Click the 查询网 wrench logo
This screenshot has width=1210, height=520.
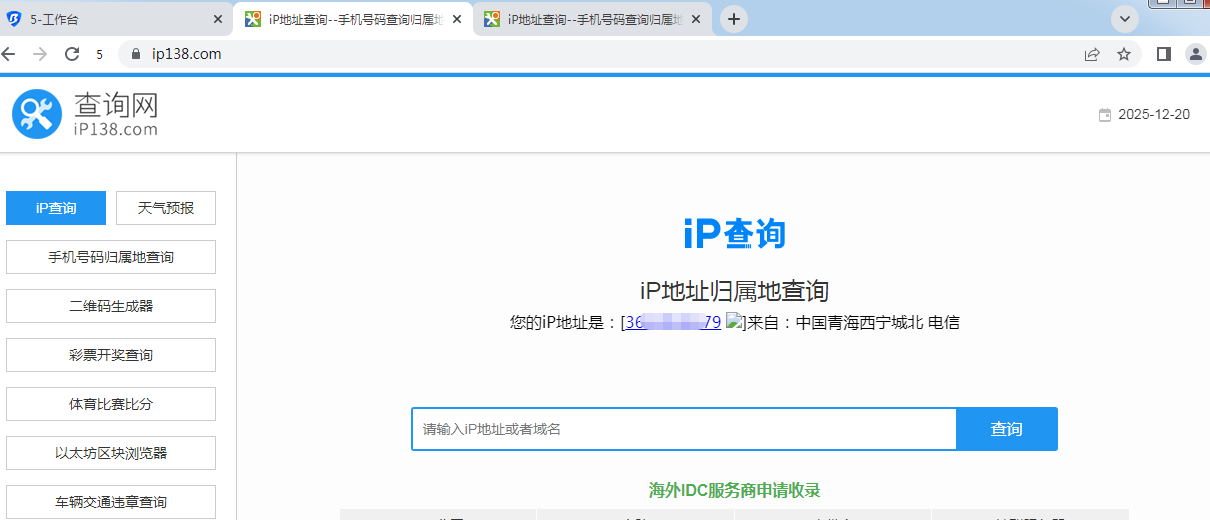[37, 114]
